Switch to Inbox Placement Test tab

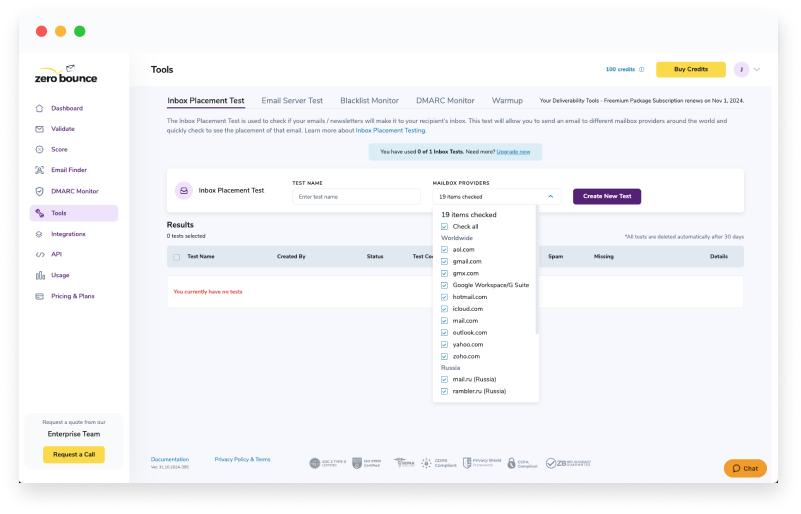tap(206, 101)
